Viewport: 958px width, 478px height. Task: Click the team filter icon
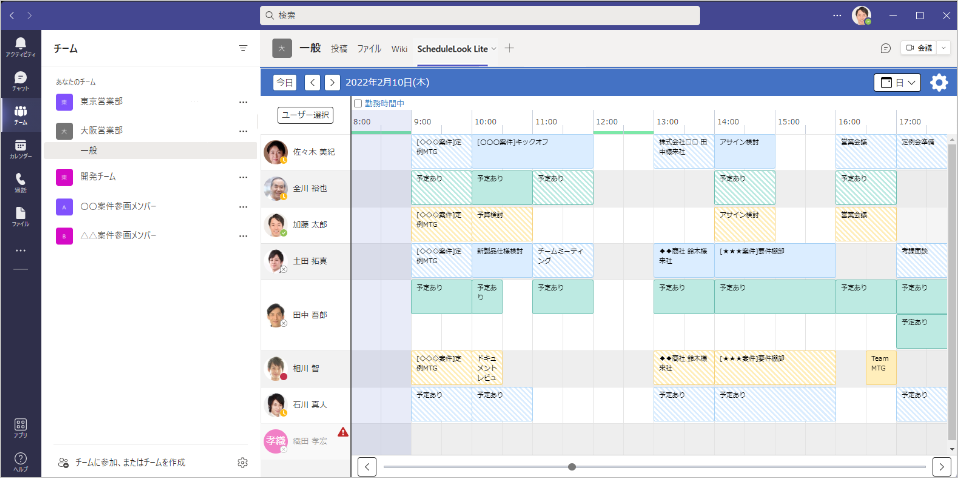(242, 48)
